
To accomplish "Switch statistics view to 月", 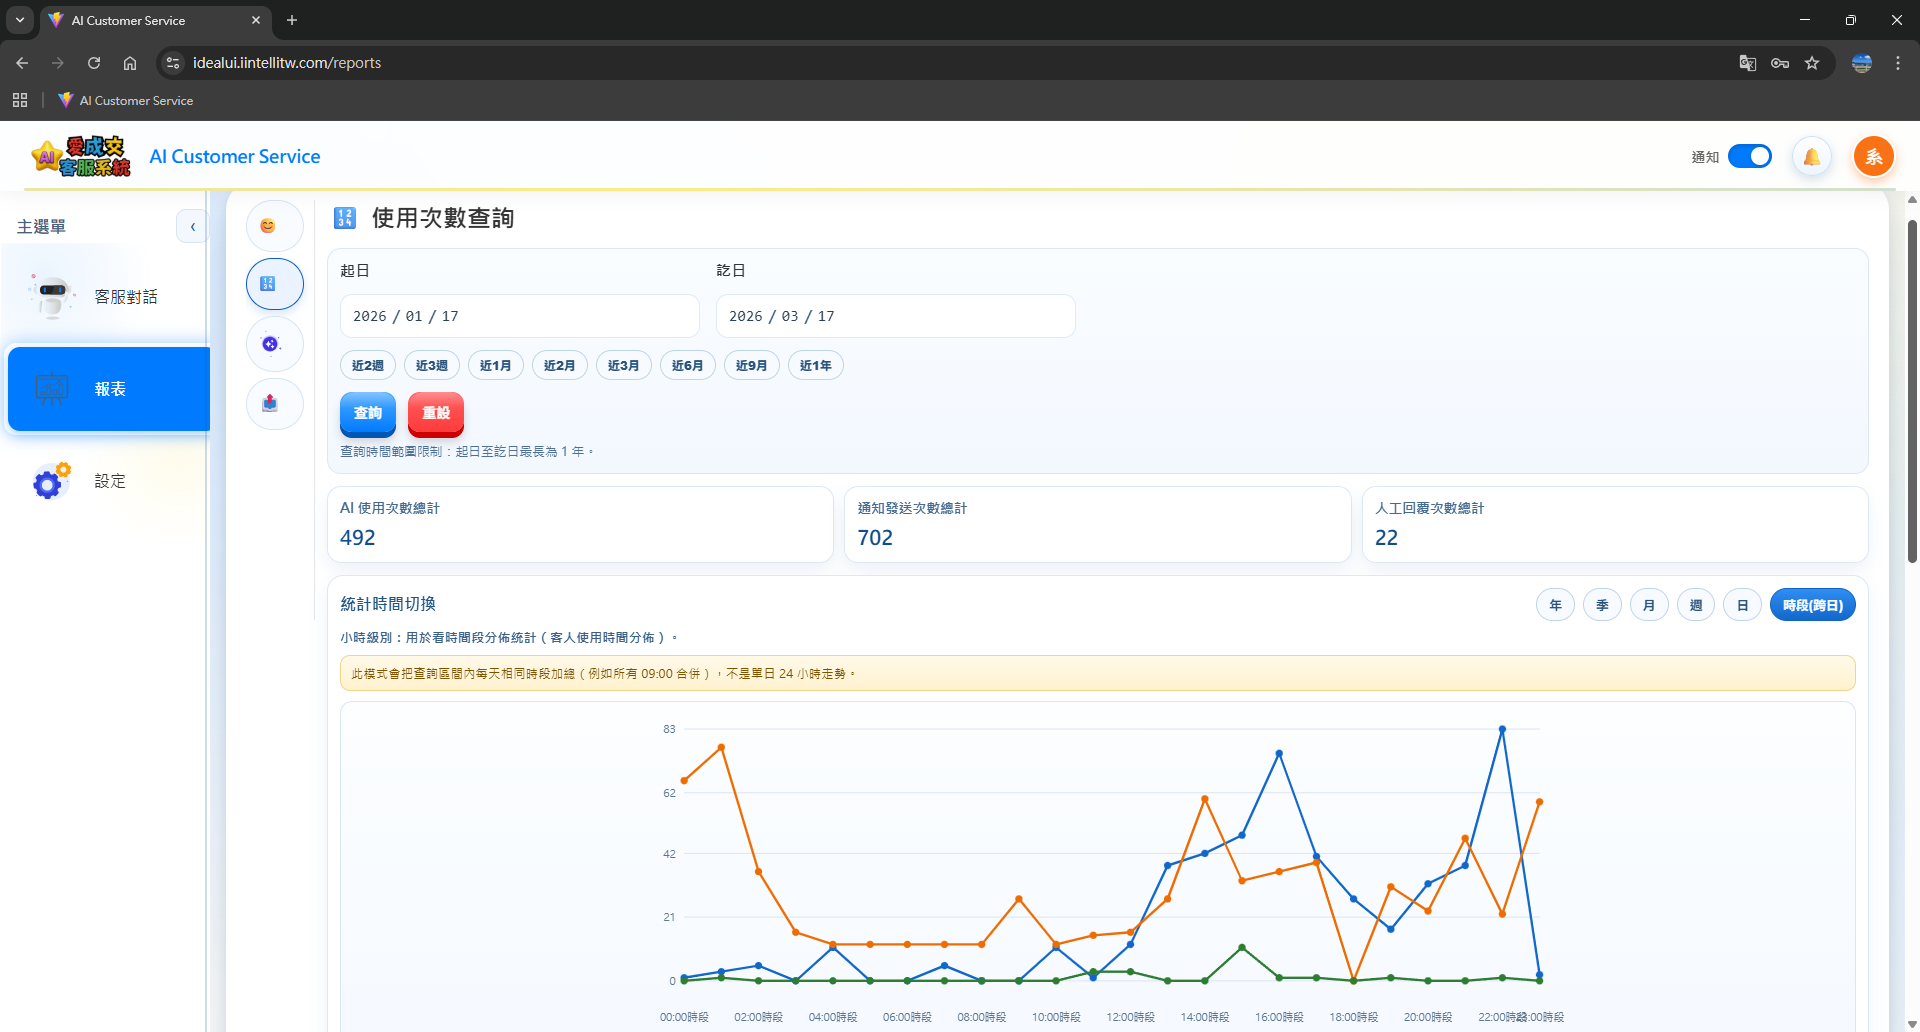I will pos(1649,605).
